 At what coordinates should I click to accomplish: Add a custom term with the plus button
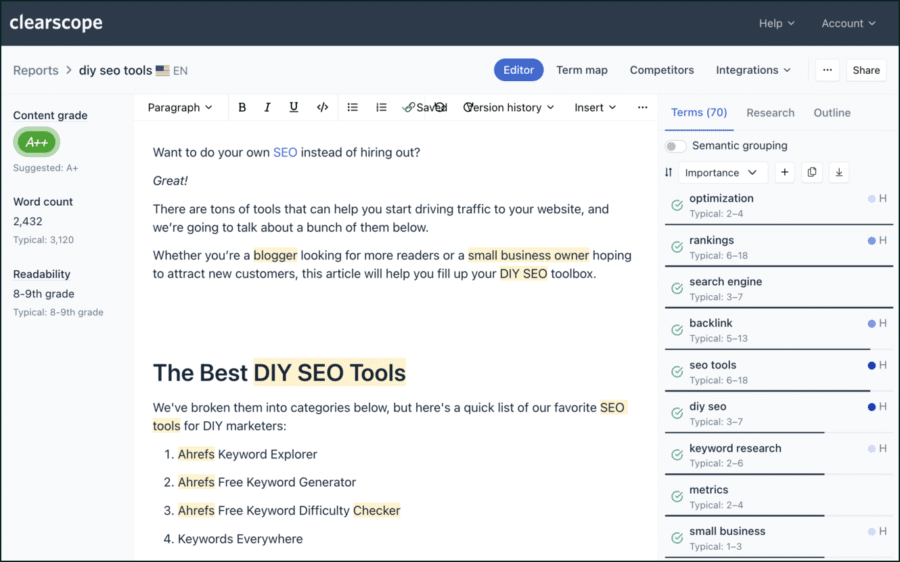[x=784, y=172]
